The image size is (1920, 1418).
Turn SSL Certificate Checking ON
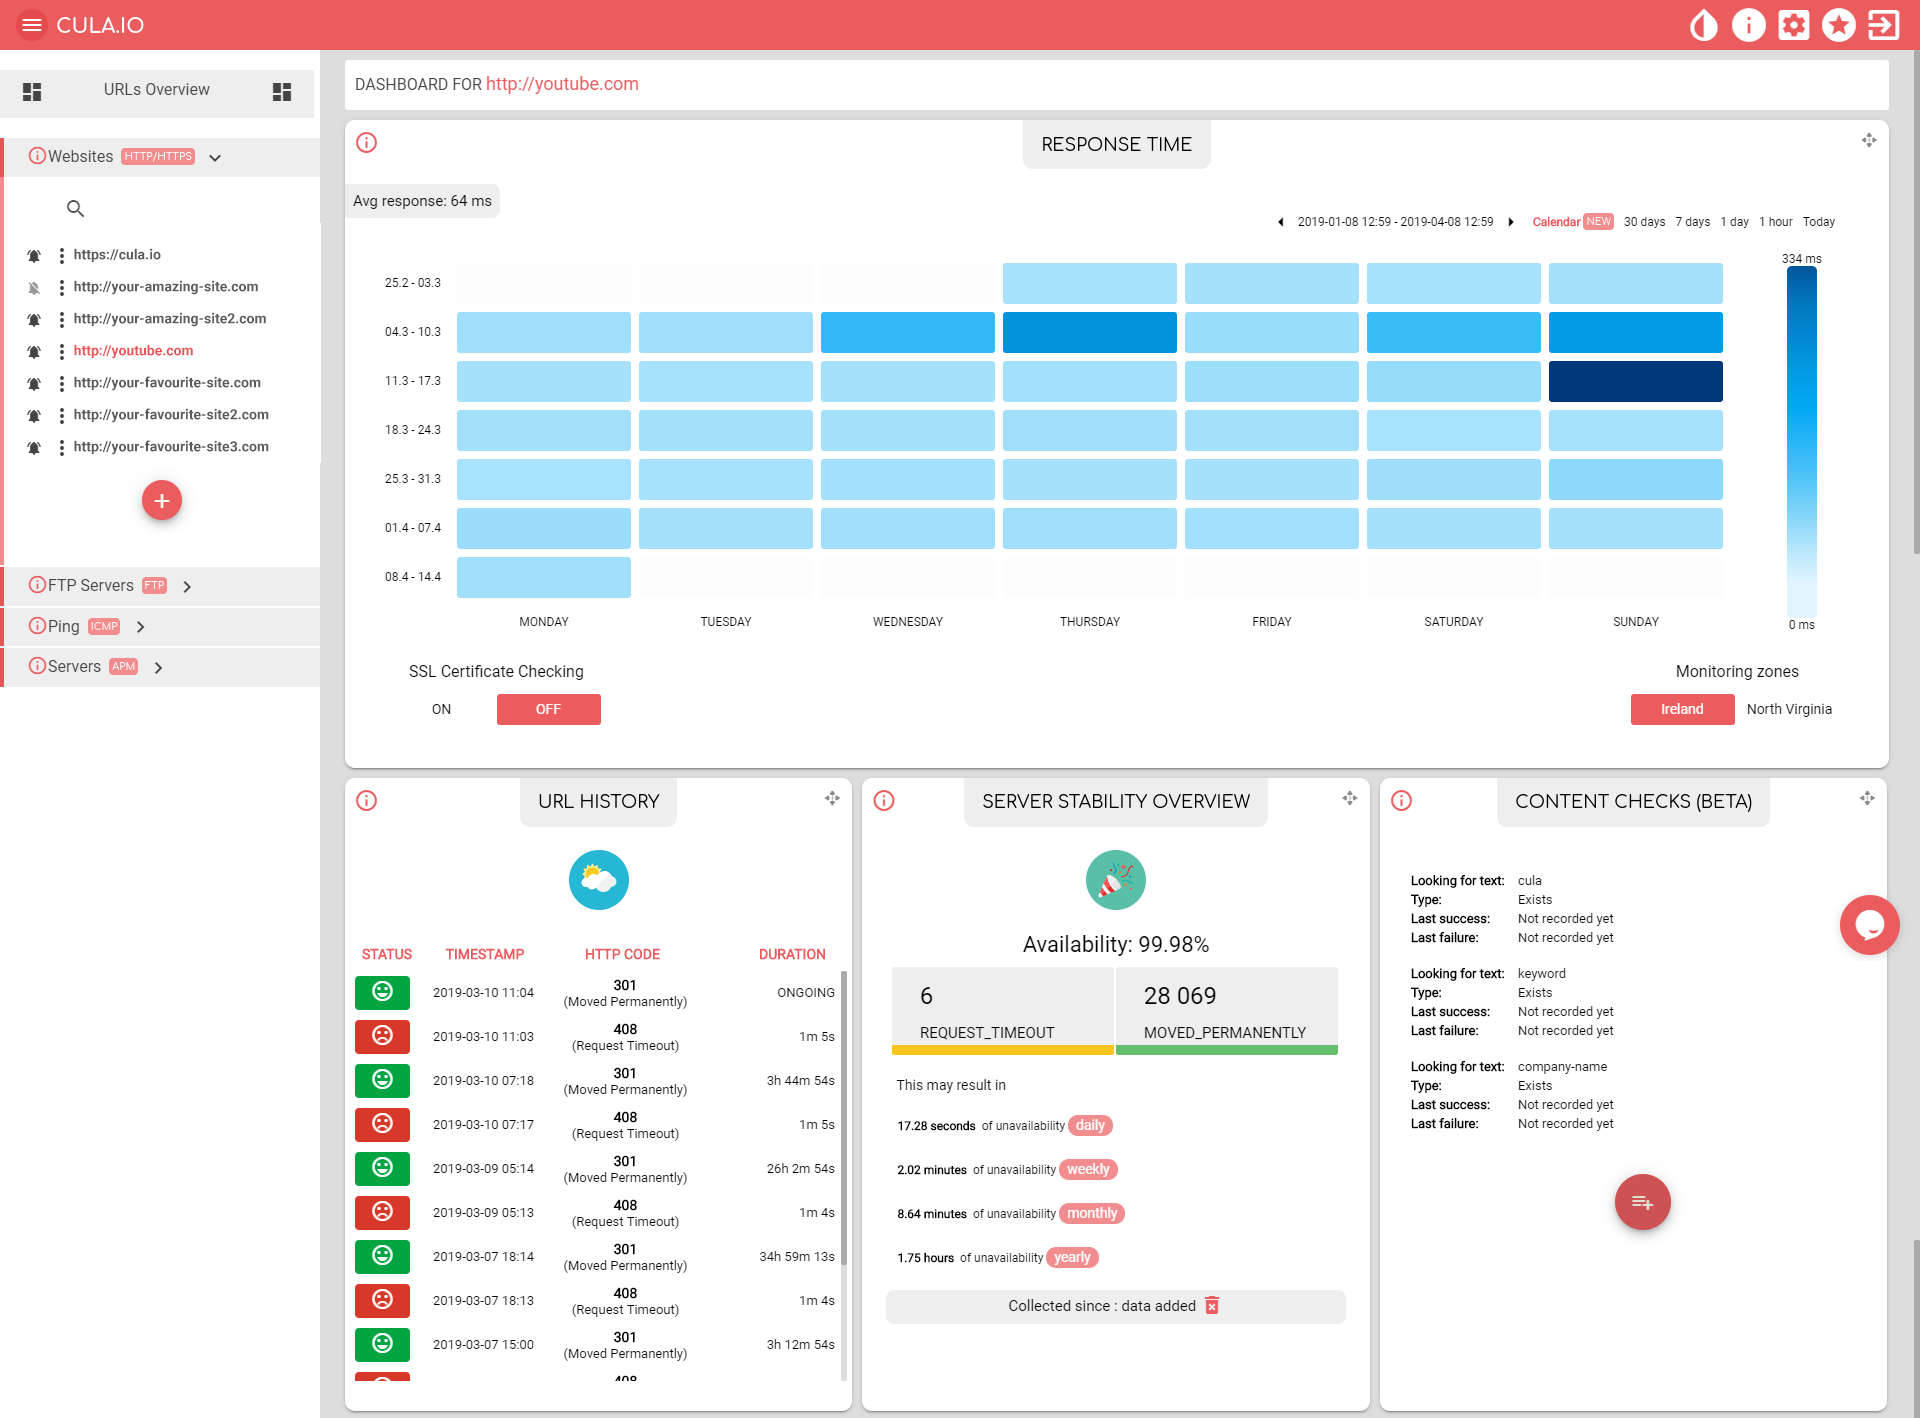(x=441, y=709)
